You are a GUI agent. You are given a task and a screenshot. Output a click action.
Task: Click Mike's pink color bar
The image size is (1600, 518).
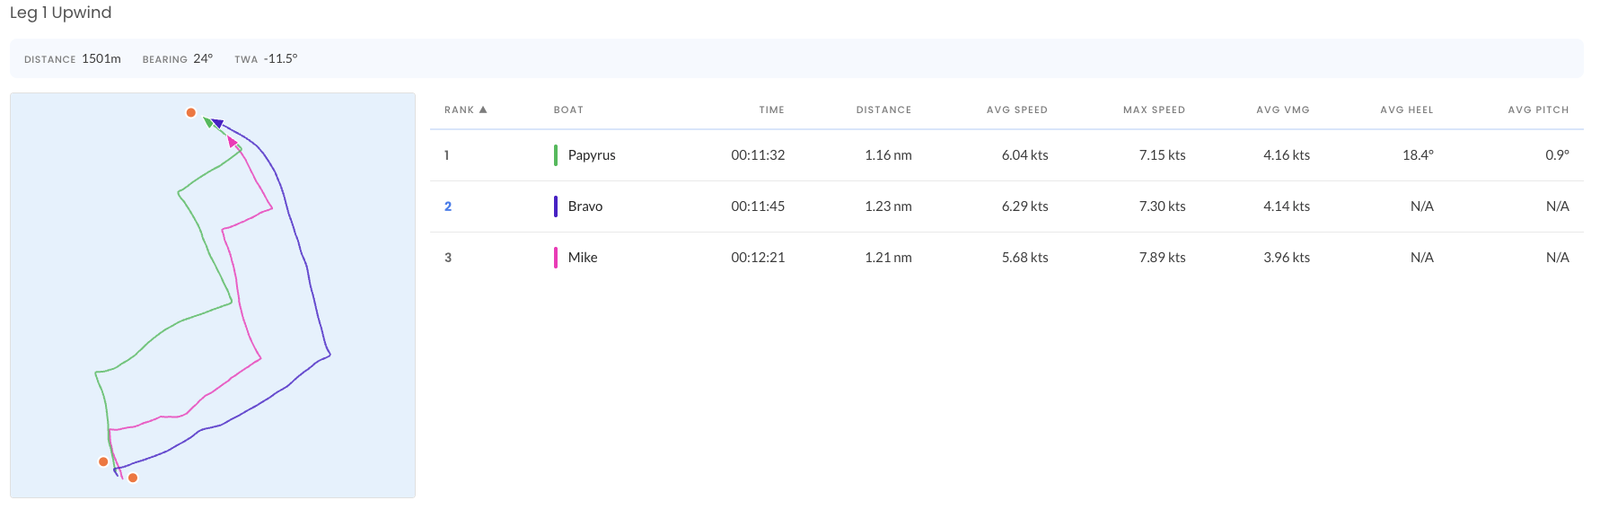tap(556, 257)
